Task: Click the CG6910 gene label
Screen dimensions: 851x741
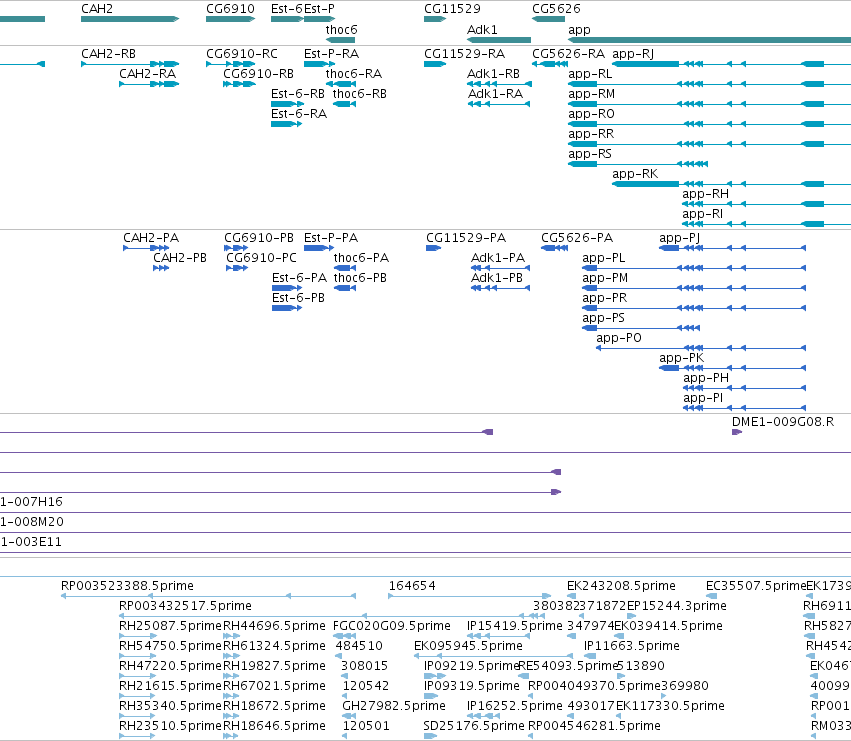Action: click(230, 9)
